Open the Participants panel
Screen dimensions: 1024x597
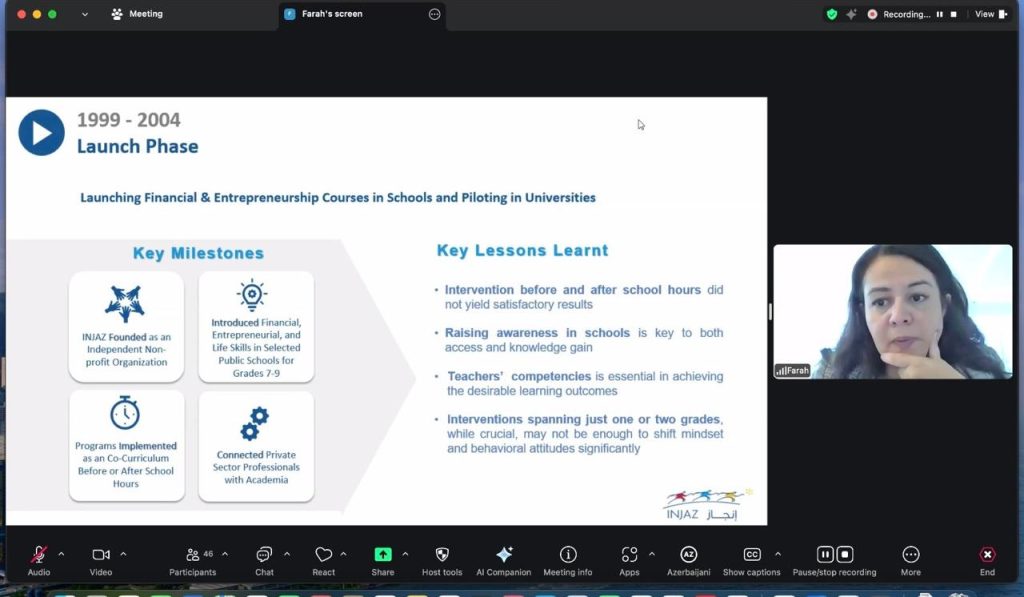click(193, 555)
